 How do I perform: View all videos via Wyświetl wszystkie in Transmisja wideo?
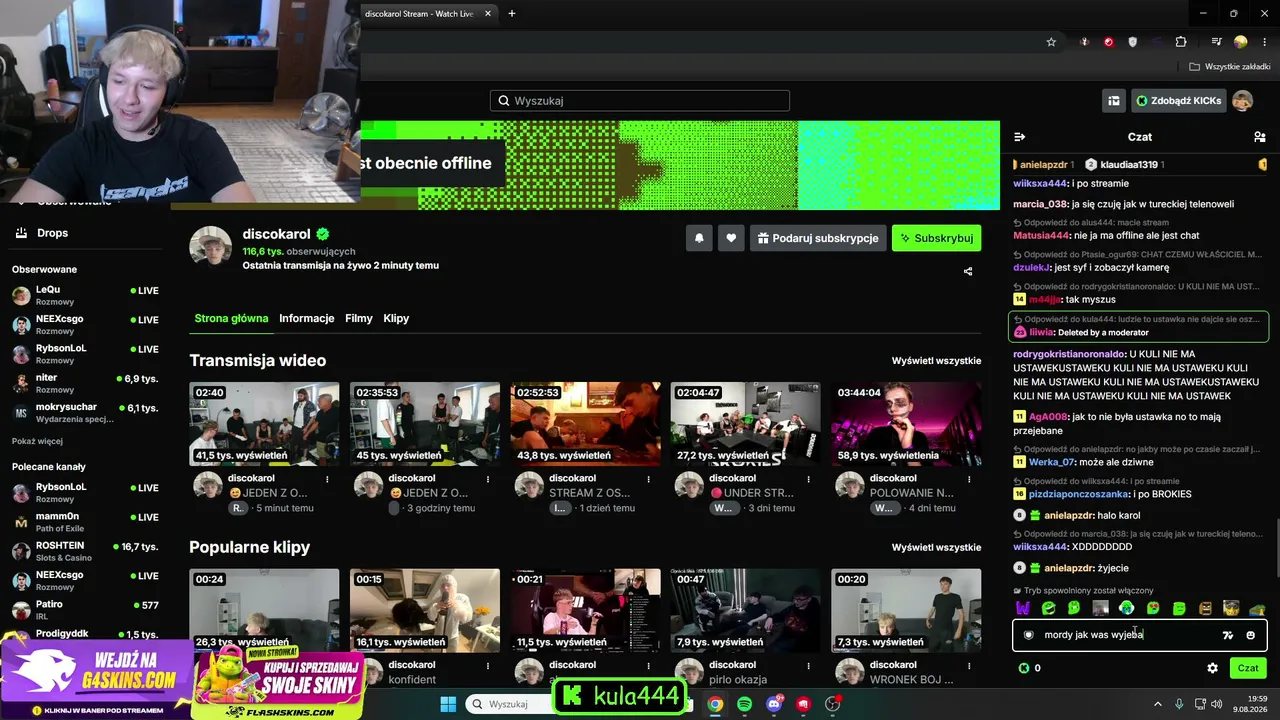point(937,361)
